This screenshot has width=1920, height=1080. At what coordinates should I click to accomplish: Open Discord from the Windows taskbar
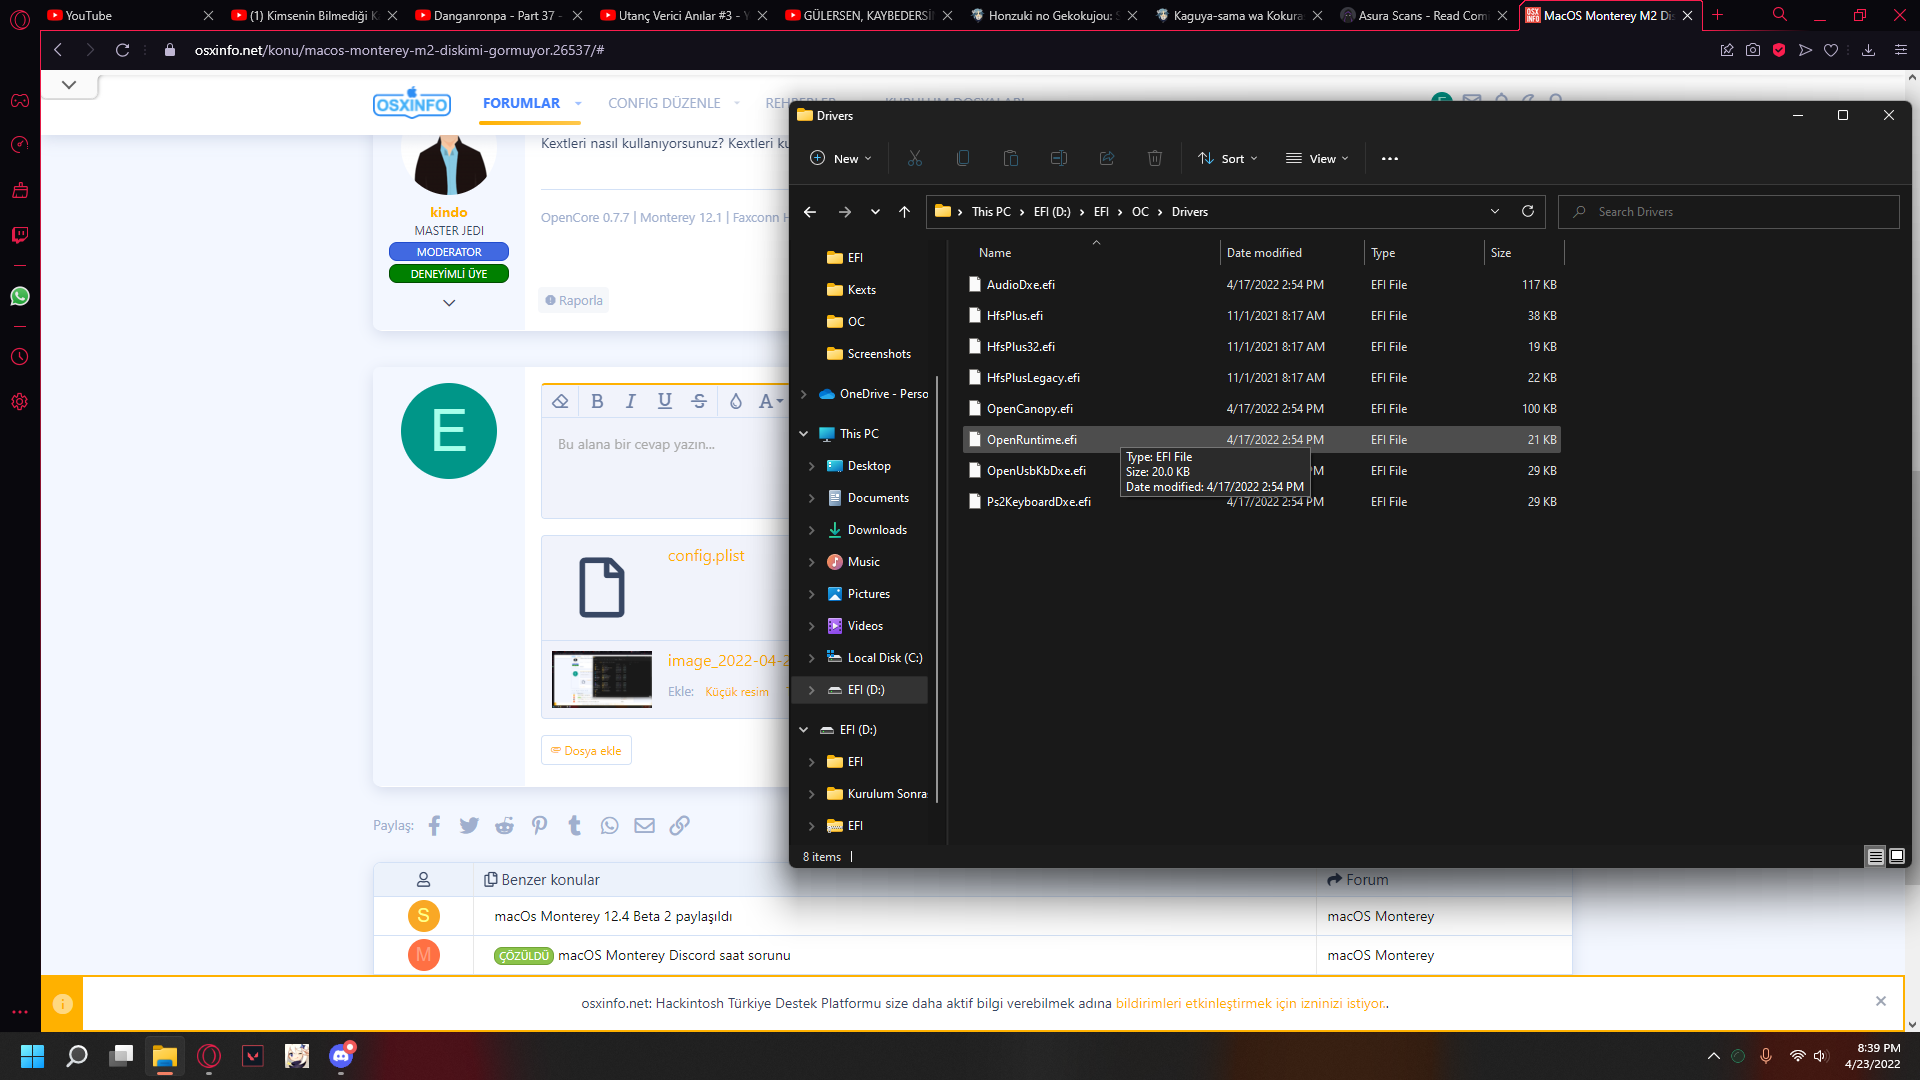(x=341, y=1056)
